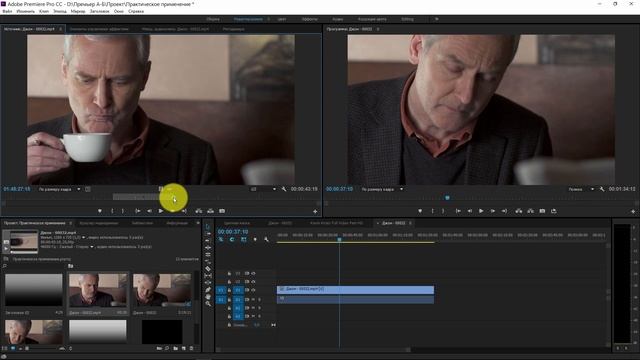Viewport: 640px width, 360px height.
Task: Open Source monitor settings wrench
Action: [x=284, y=189]
